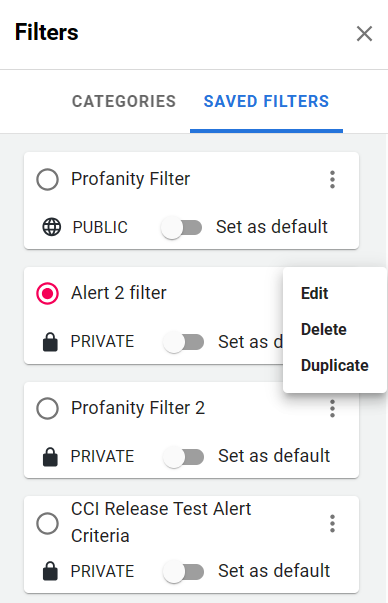Click the lock icon on Profanity Filter 2
The image size is (388, 603).
tap(50, 456)
